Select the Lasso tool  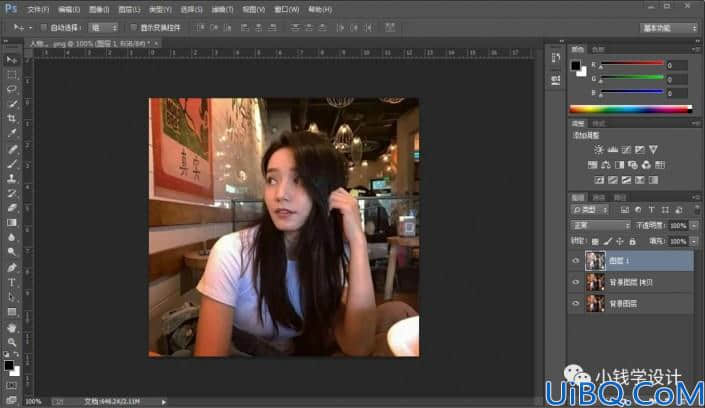[x=12, y=89]
